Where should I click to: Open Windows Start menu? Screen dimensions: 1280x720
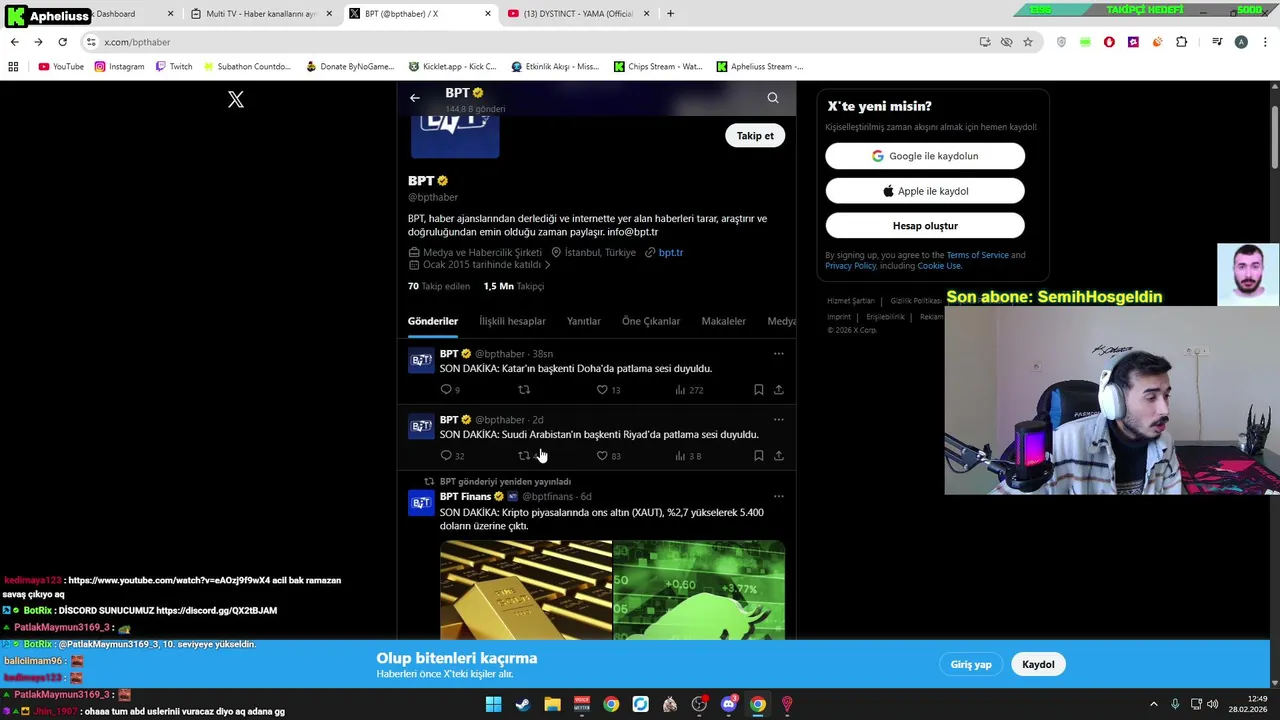[493, 704]
